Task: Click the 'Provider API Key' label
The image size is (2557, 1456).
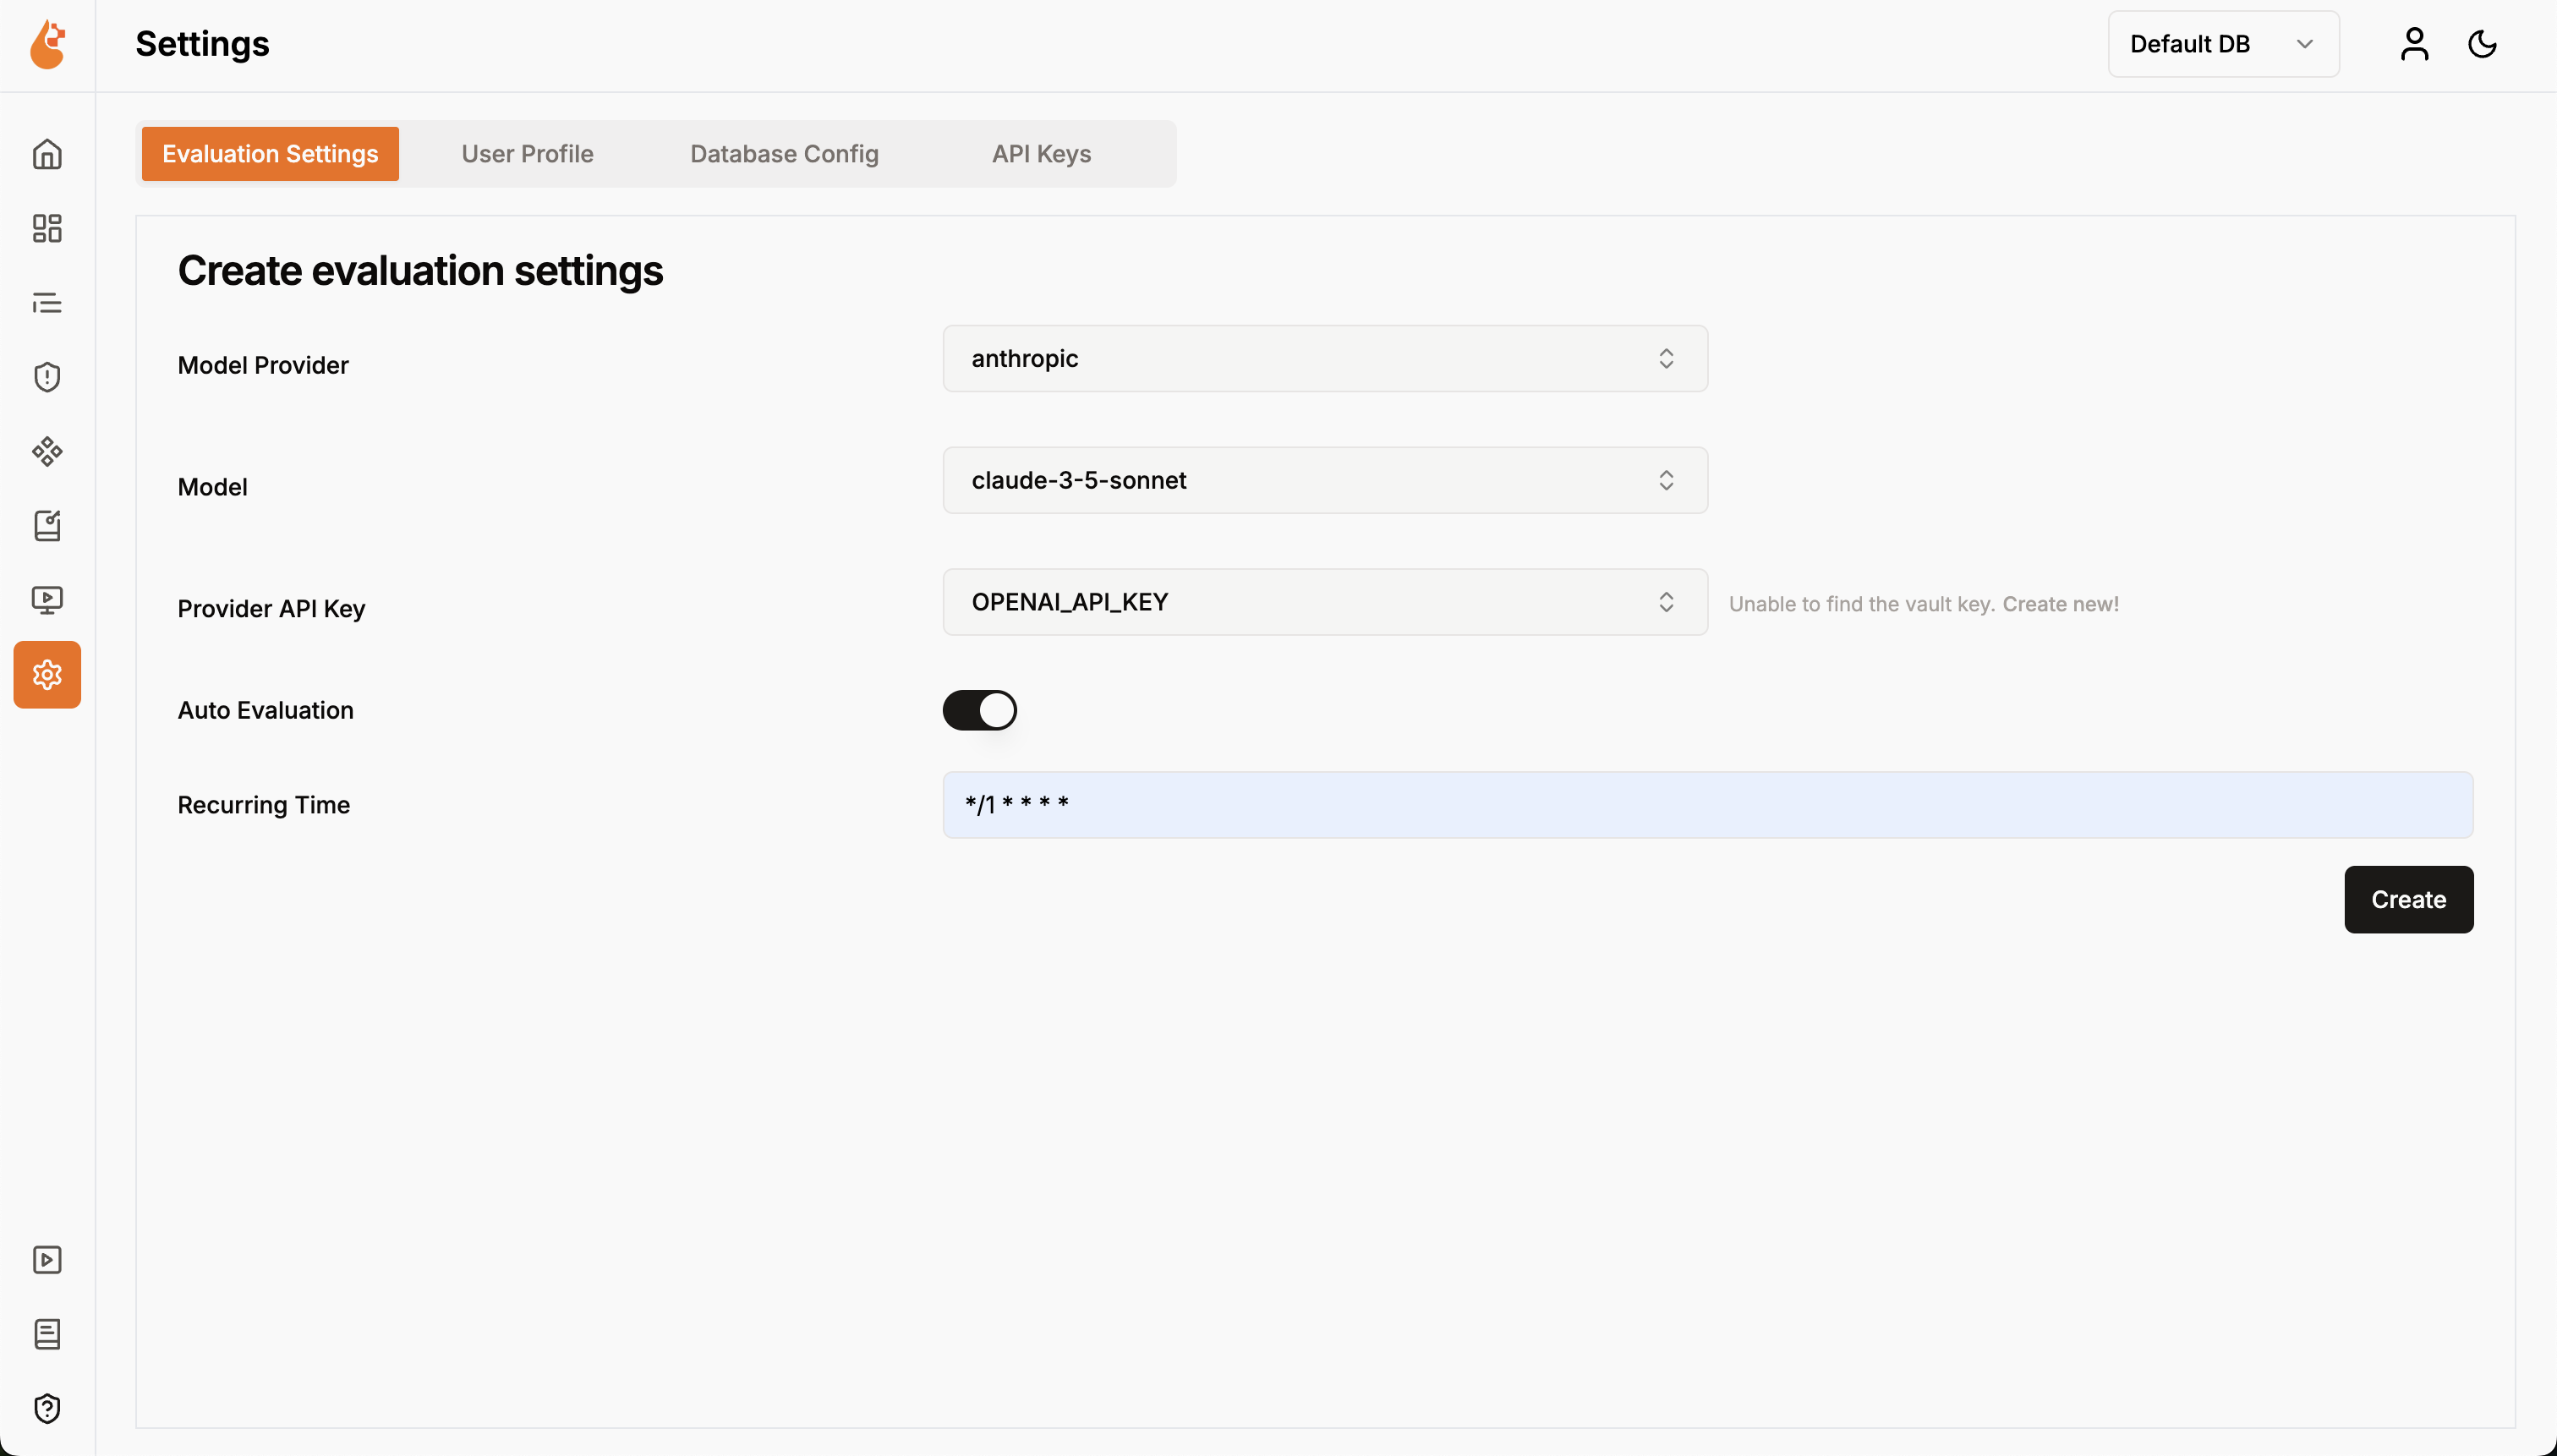Action: 271,609
